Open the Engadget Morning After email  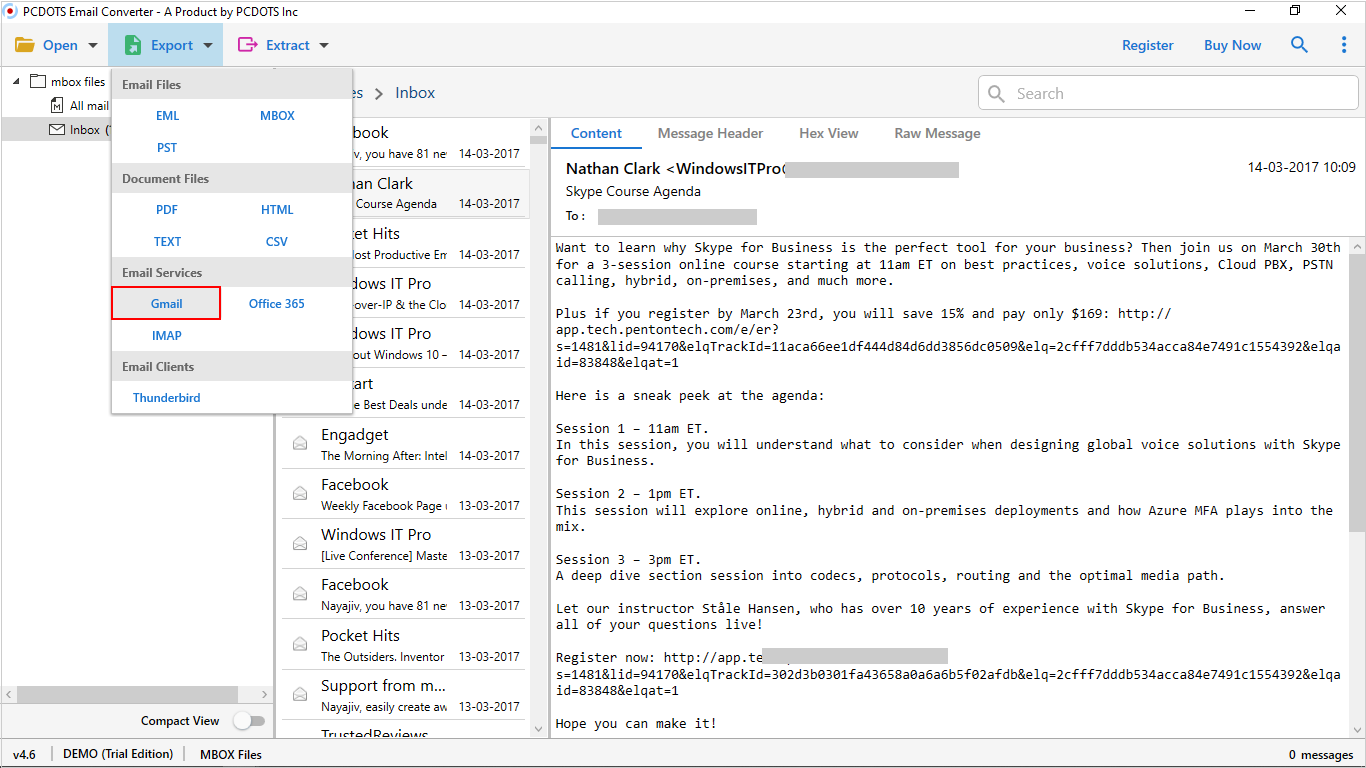(403, 444)
